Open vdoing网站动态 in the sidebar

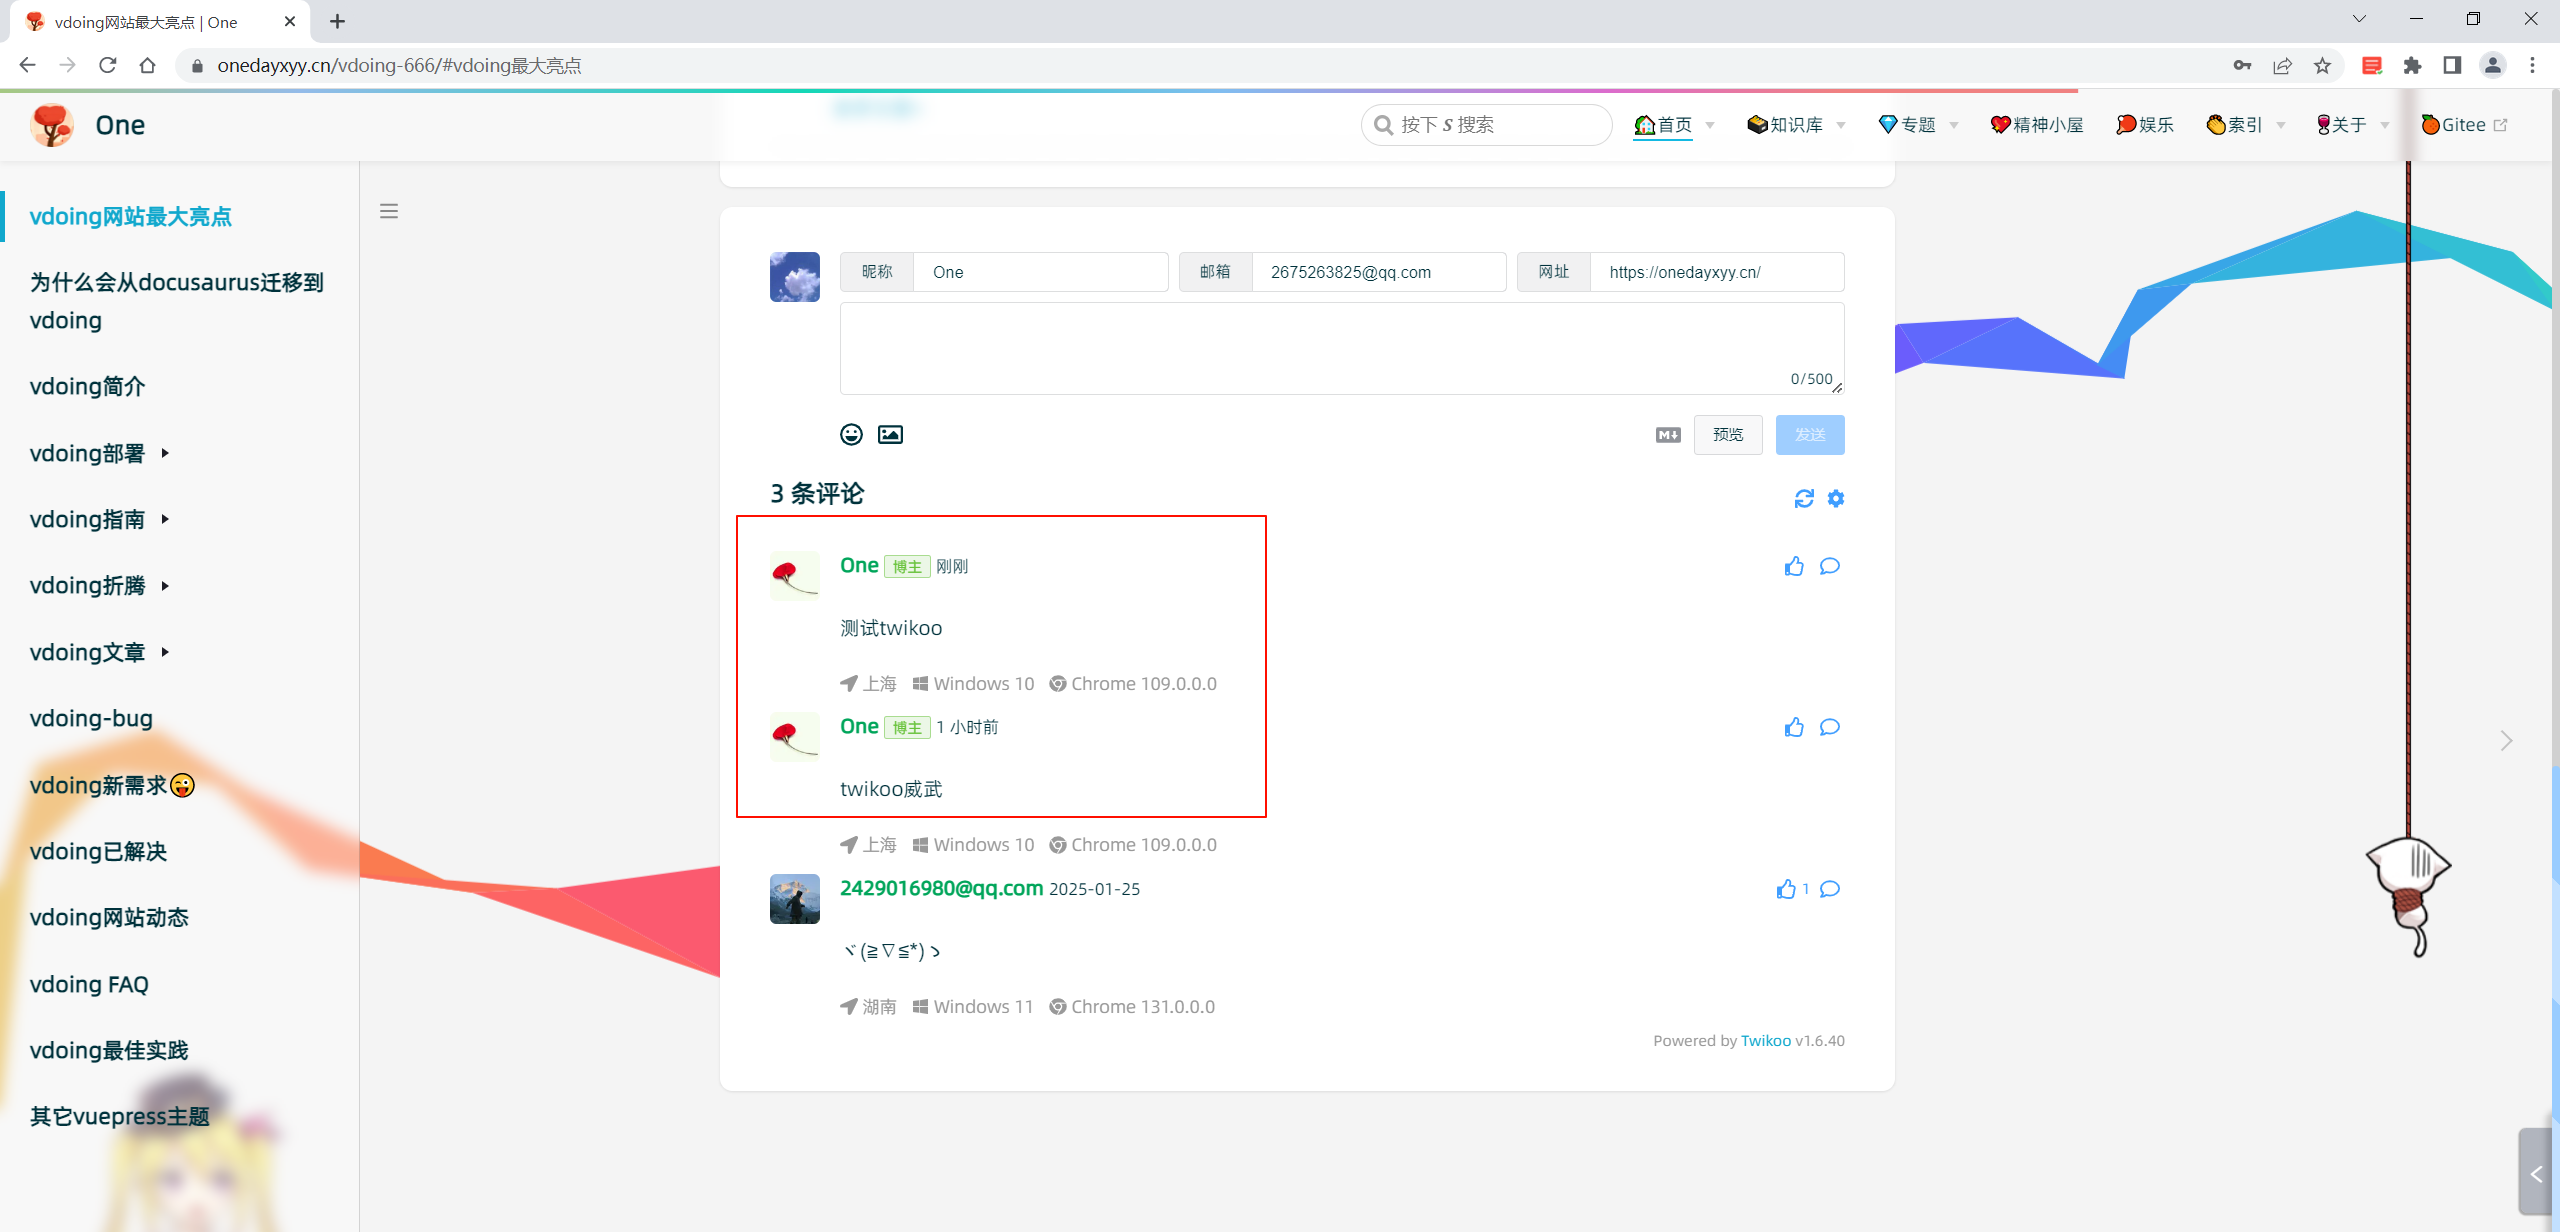(109, 917)
